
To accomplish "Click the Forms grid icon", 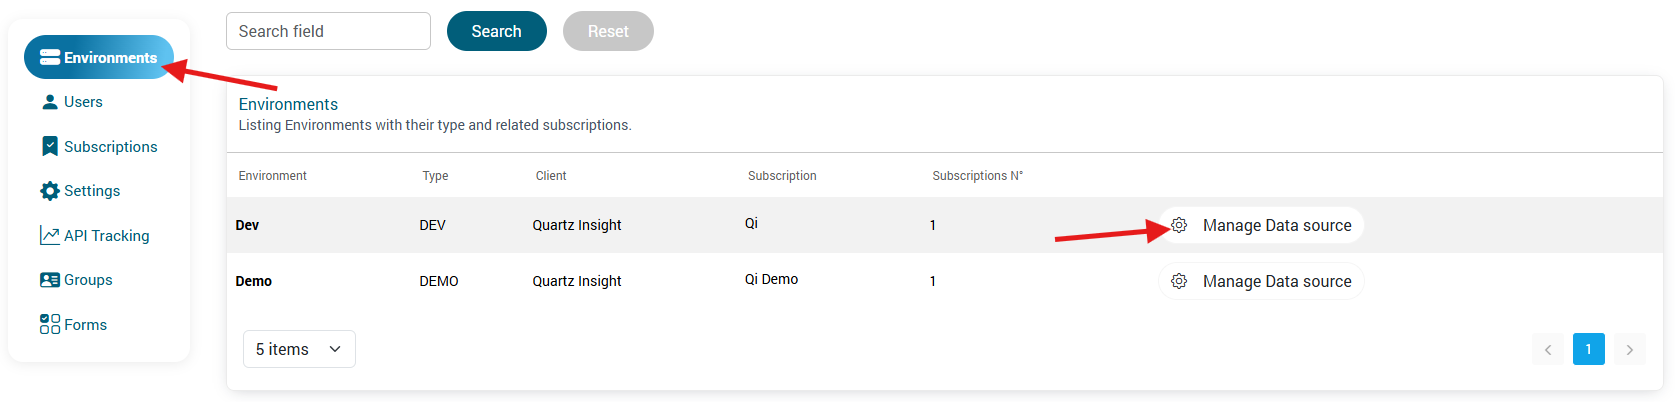I will tap(50, 325).
